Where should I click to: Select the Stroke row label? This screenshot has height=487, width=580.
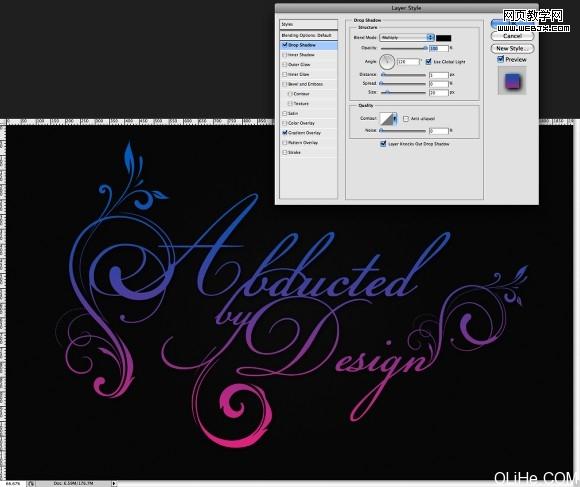(294, 152)
